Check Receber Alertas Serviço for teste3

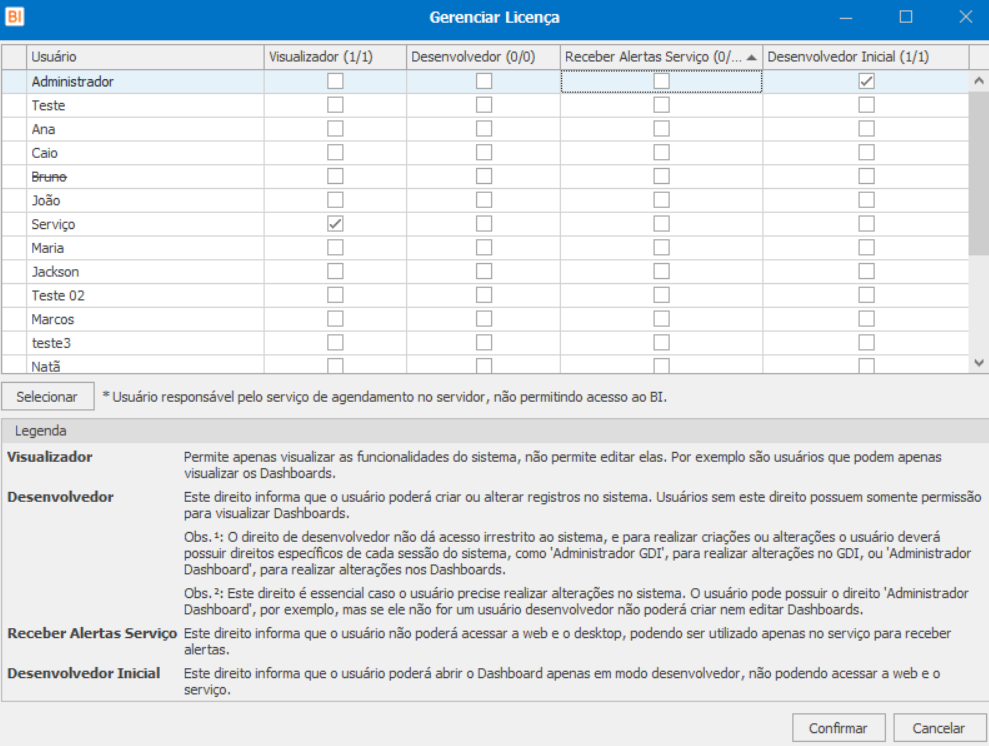tap(661, 342)
